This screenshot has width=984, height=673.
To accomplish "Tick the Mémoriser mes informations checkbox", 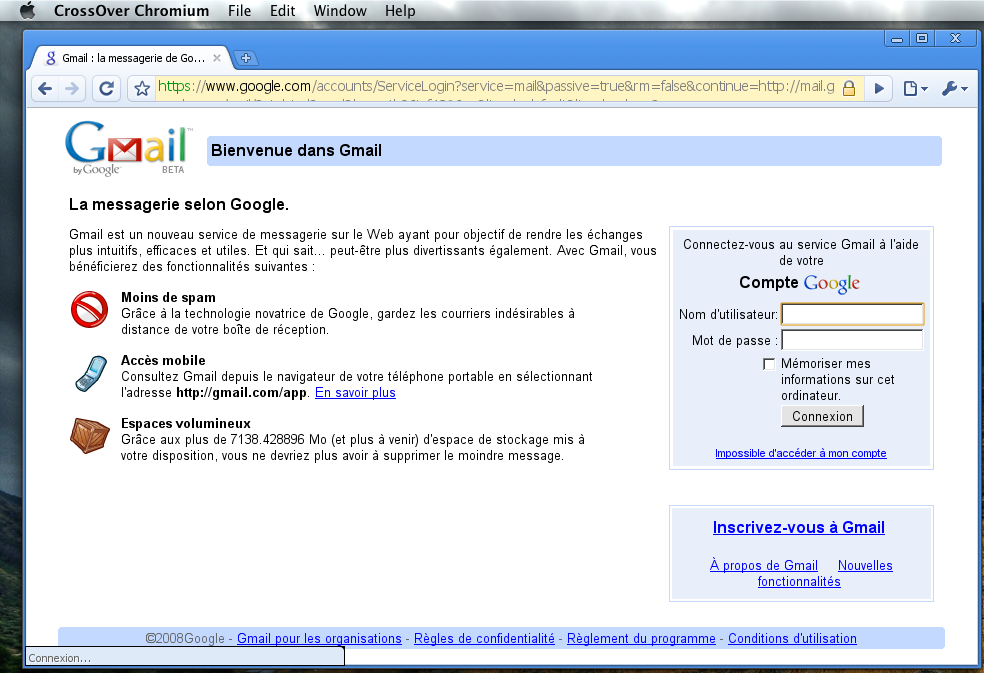I will tap(769, 364).
